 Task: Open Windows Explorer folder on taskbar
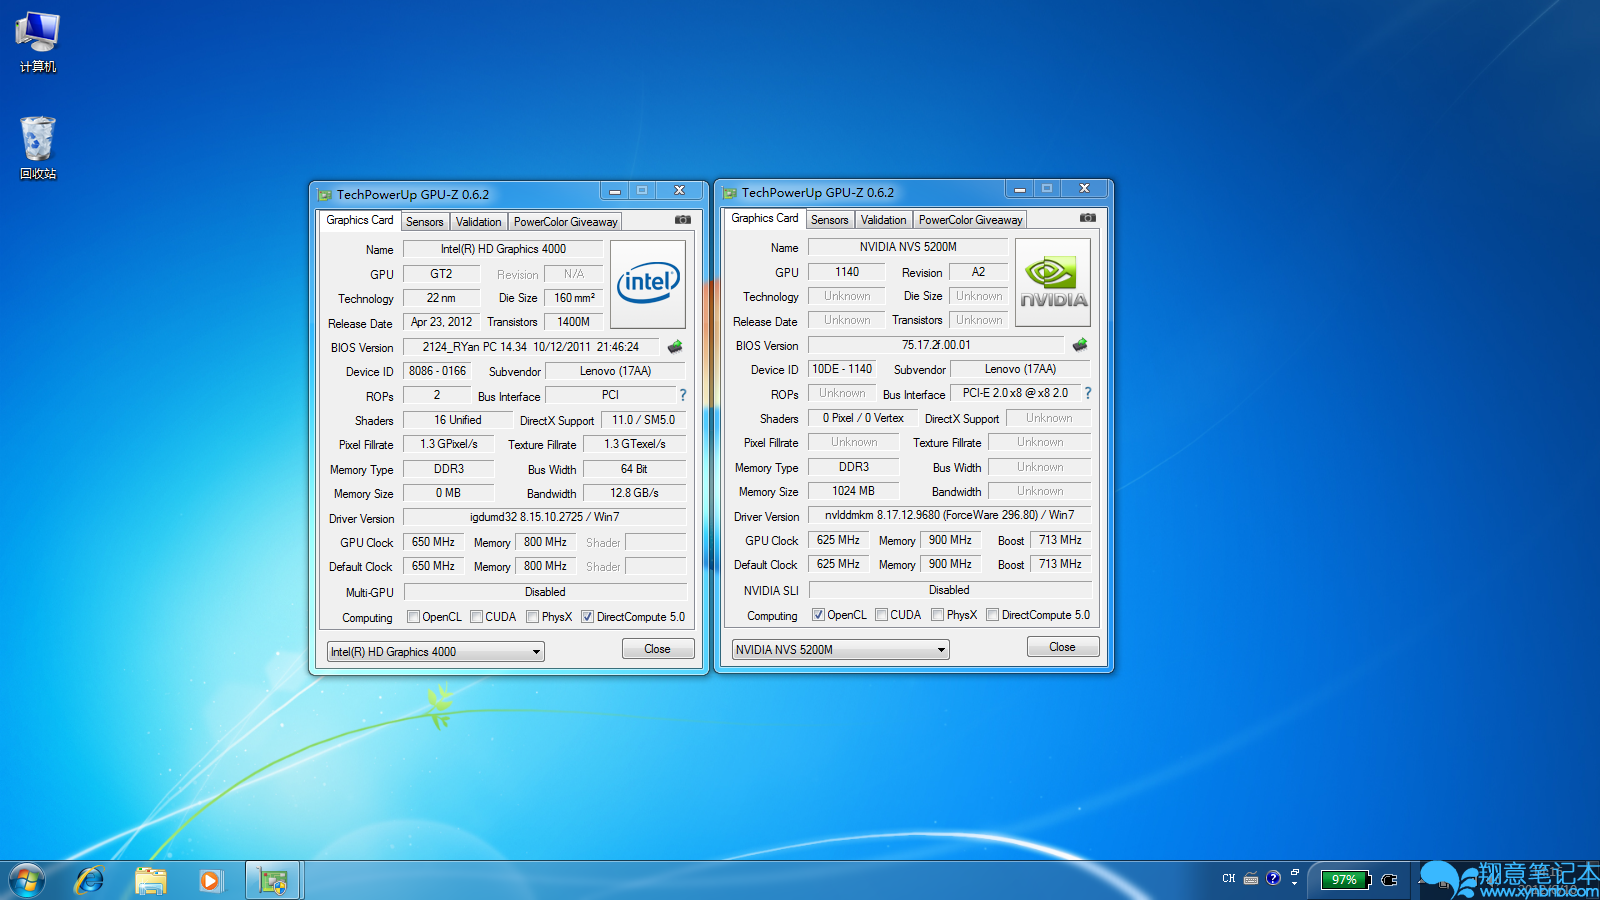coord(151,881)
